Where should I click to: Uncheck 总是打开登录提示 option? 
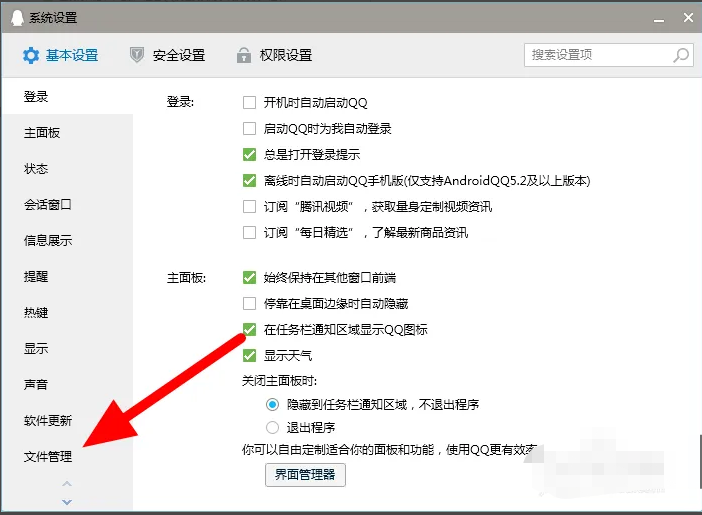(x=250, y=155)
